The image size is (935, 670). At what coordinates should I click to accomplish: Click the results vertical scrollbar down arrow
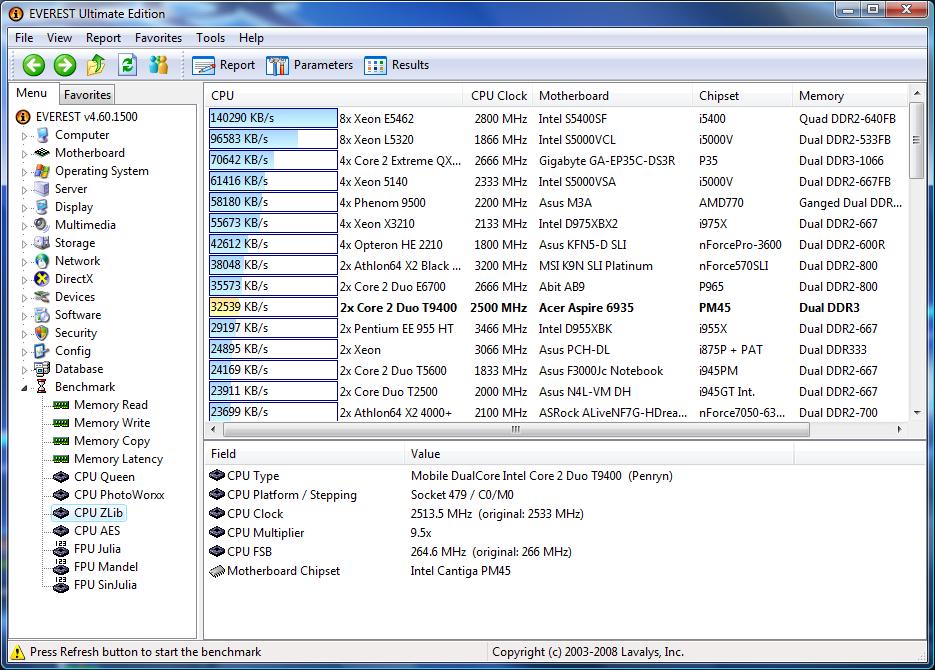click(917, 412)
